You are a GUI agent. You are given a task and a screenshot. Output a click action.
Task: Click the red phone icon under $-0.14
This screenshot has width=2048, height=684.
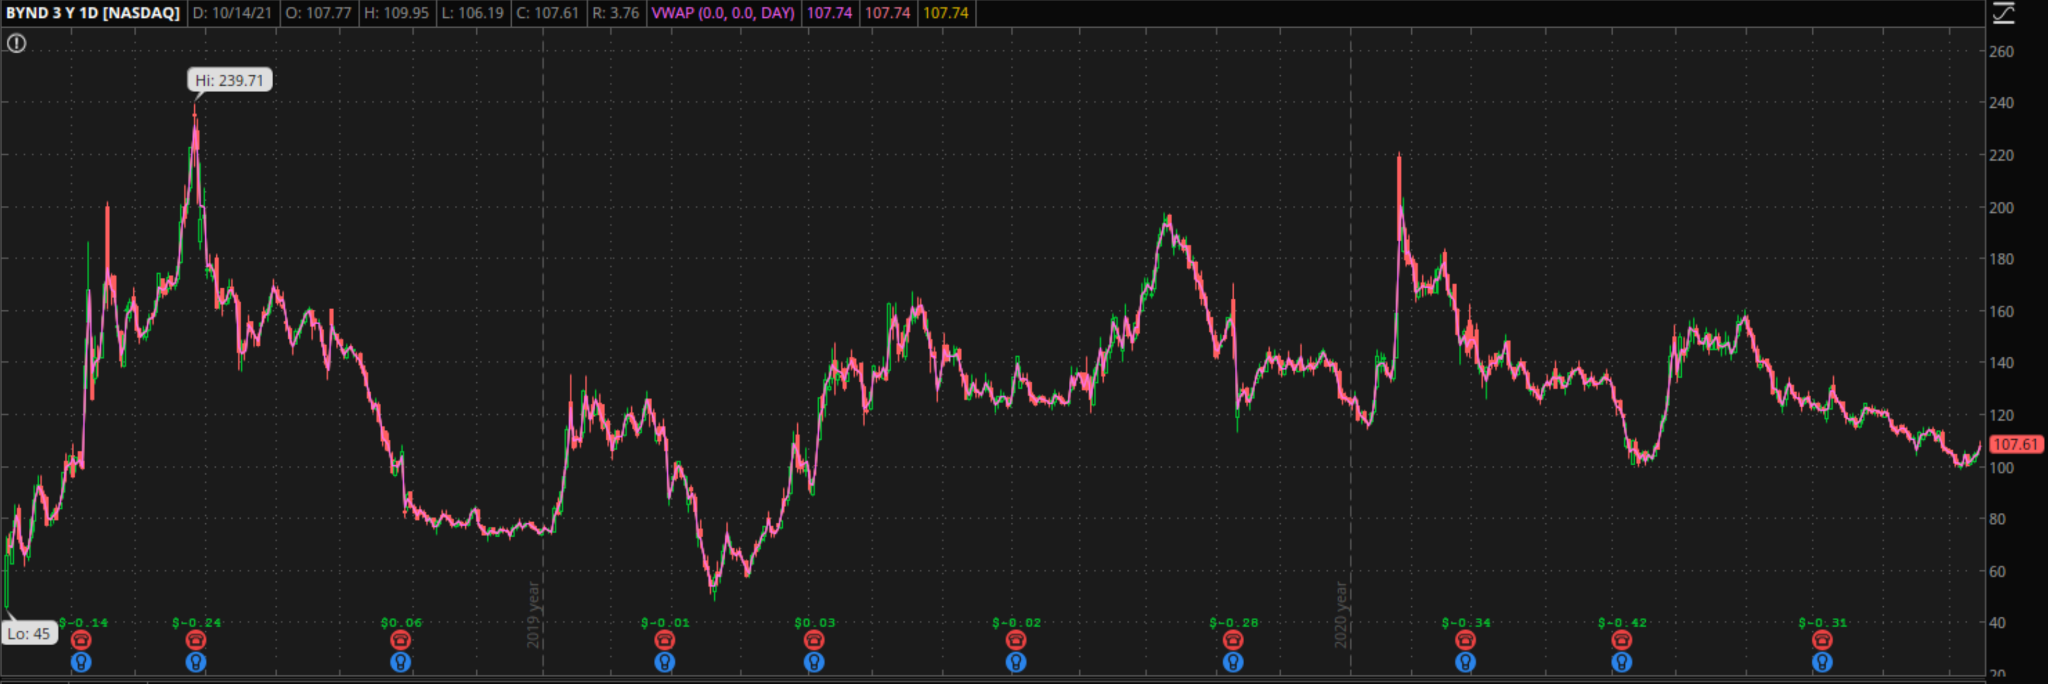81,640
